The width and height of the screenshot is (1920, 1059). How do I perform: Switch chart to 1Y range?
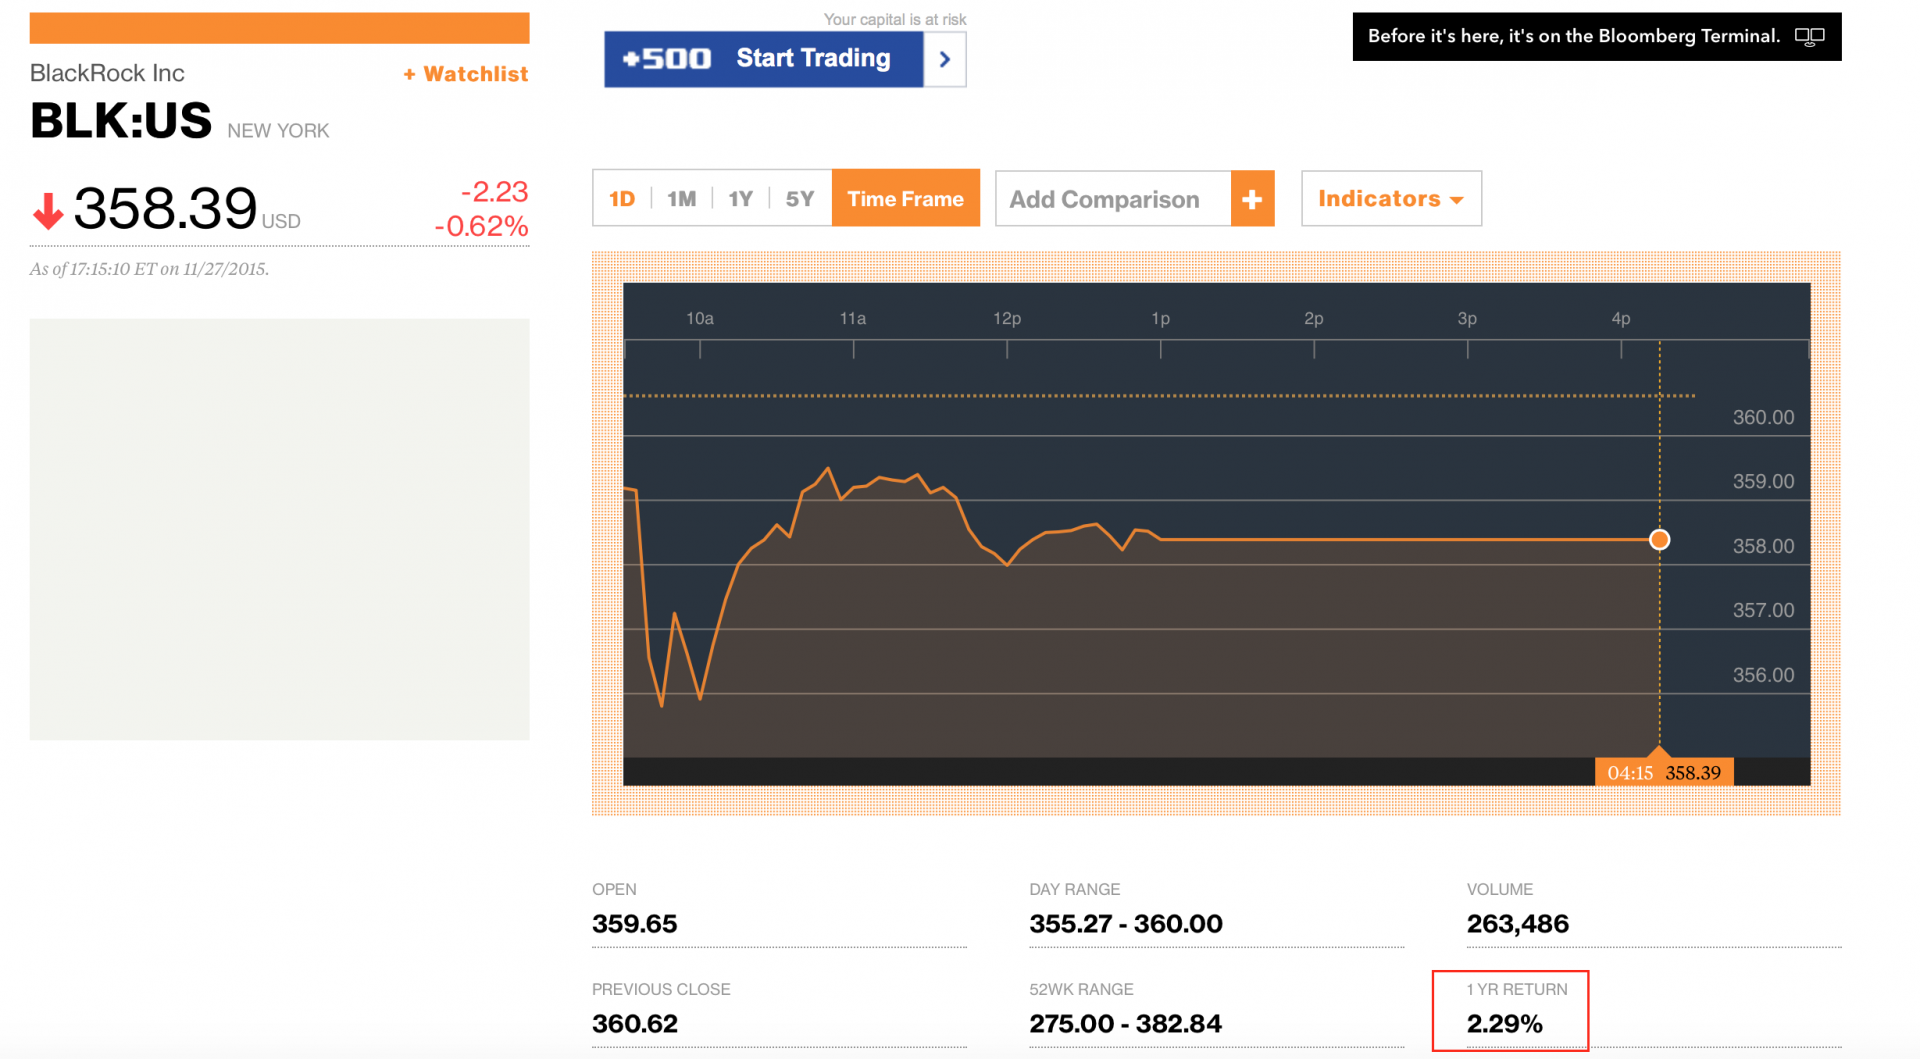coord(740,199)
